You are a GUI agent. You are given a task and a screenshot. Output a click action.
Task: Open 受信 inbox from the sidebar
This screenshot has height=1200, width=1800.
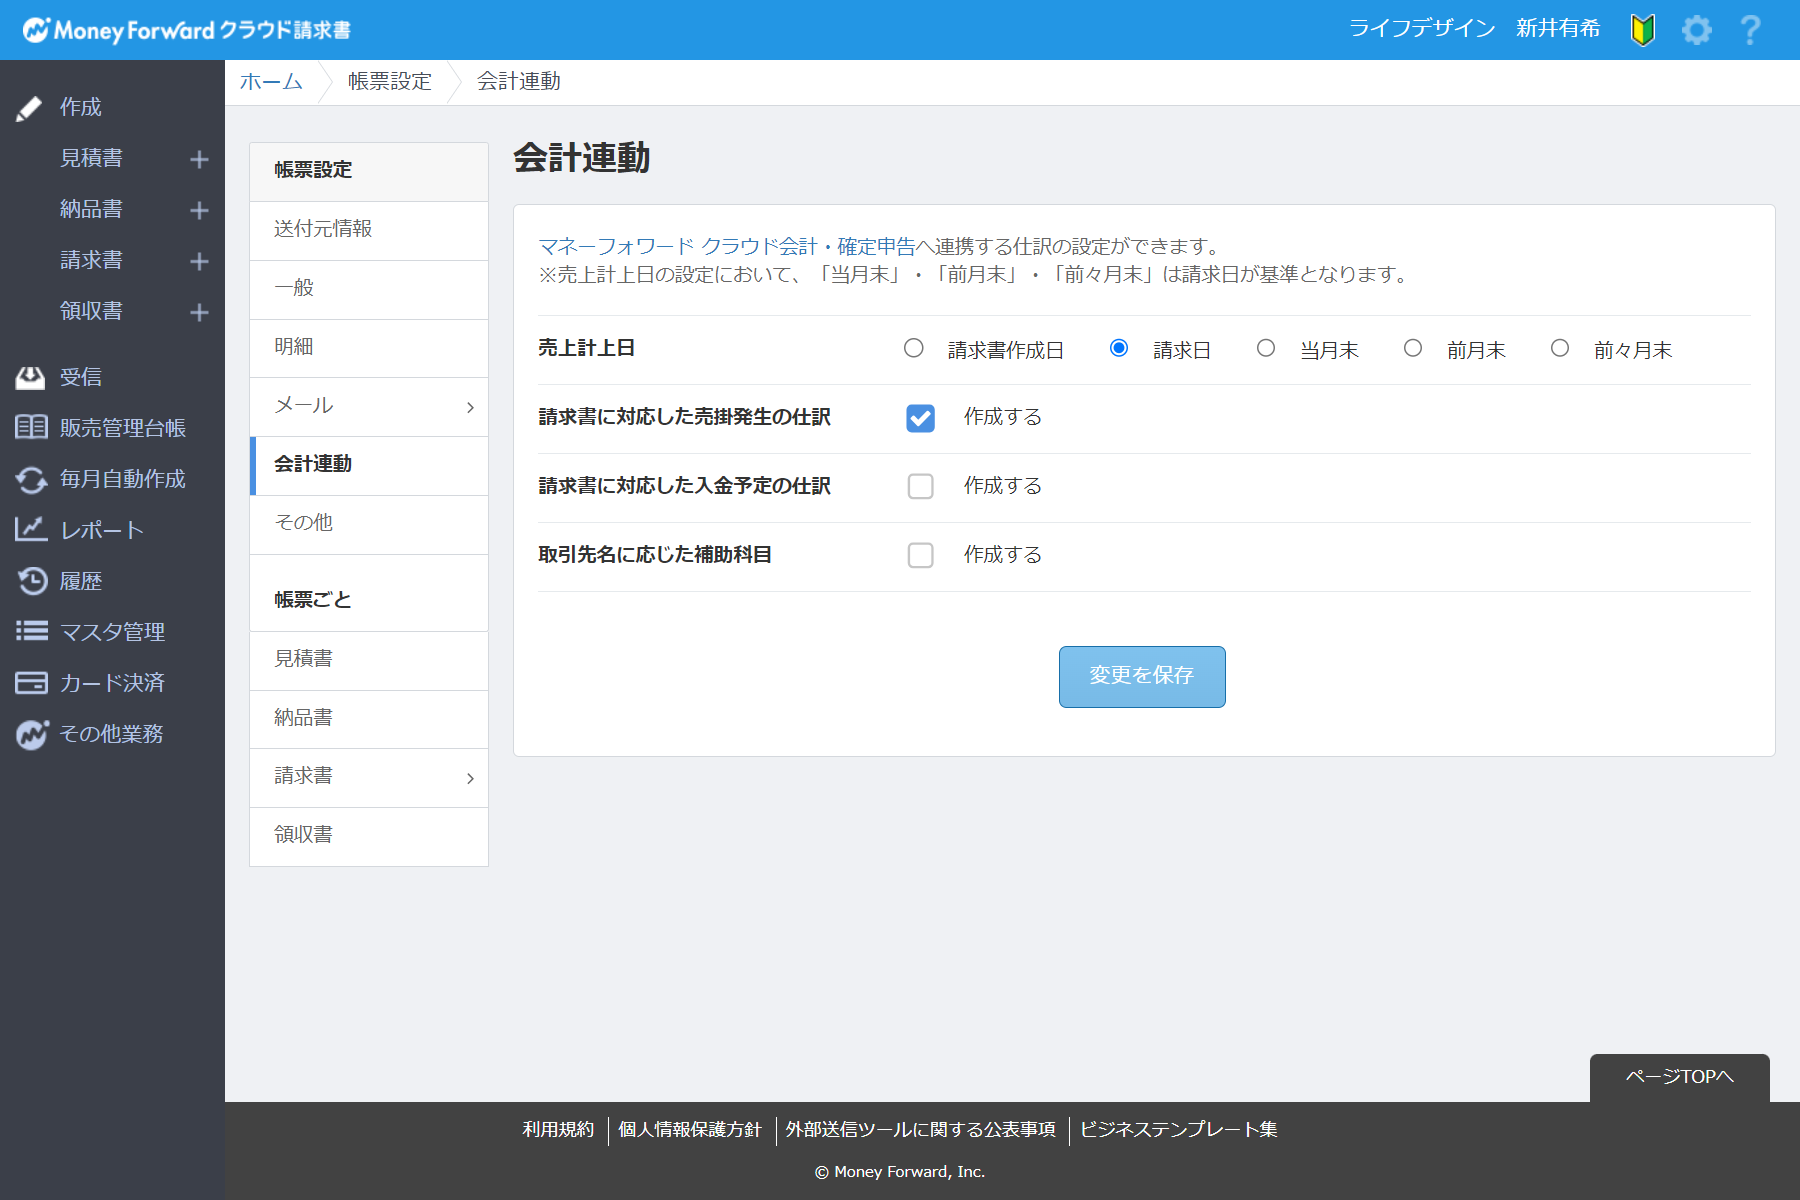click(80, 377)
